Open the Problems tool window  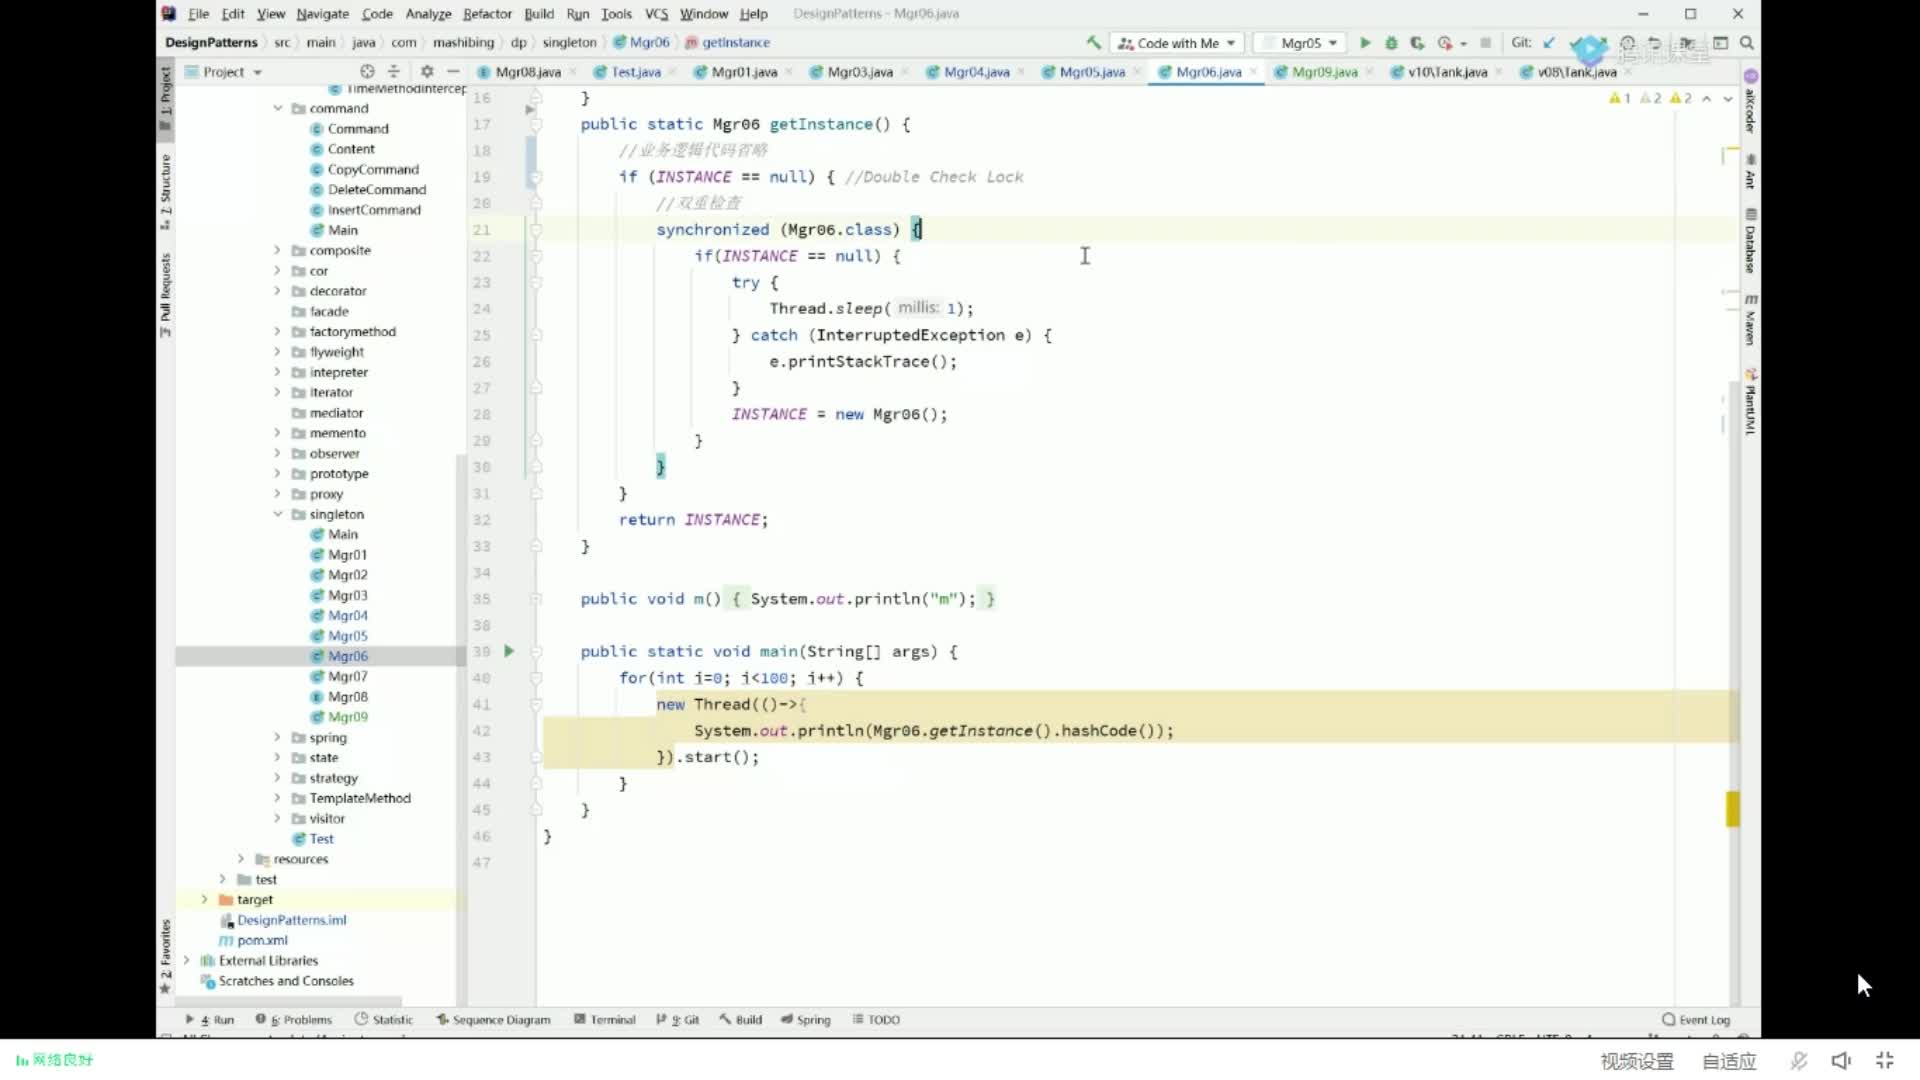click(293, 1020)
